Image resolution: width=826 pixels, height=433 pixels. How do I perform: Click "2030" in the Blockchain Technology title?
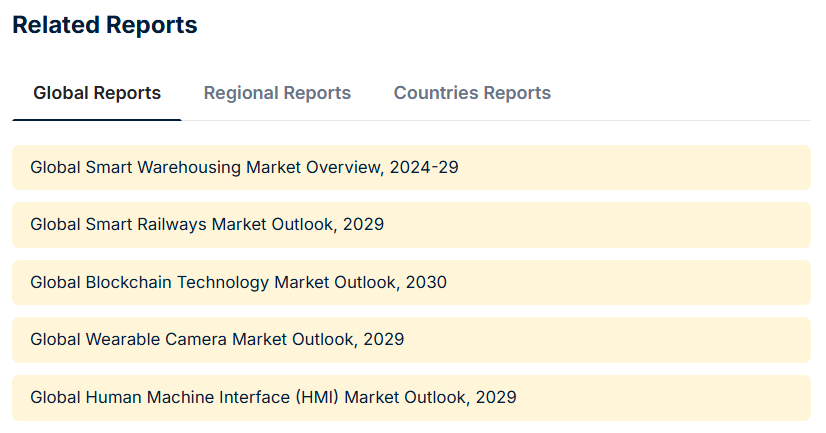tap(426, 282)
